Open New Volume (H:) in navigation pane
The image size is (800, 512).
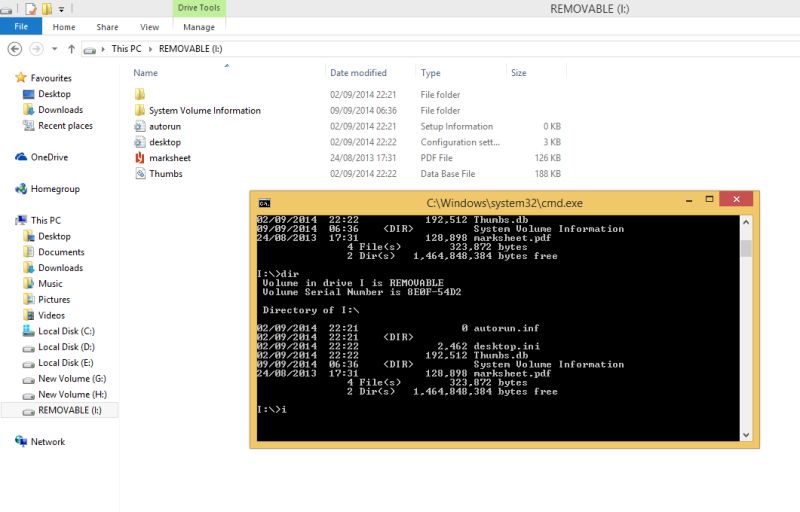(x=72, y=394)
